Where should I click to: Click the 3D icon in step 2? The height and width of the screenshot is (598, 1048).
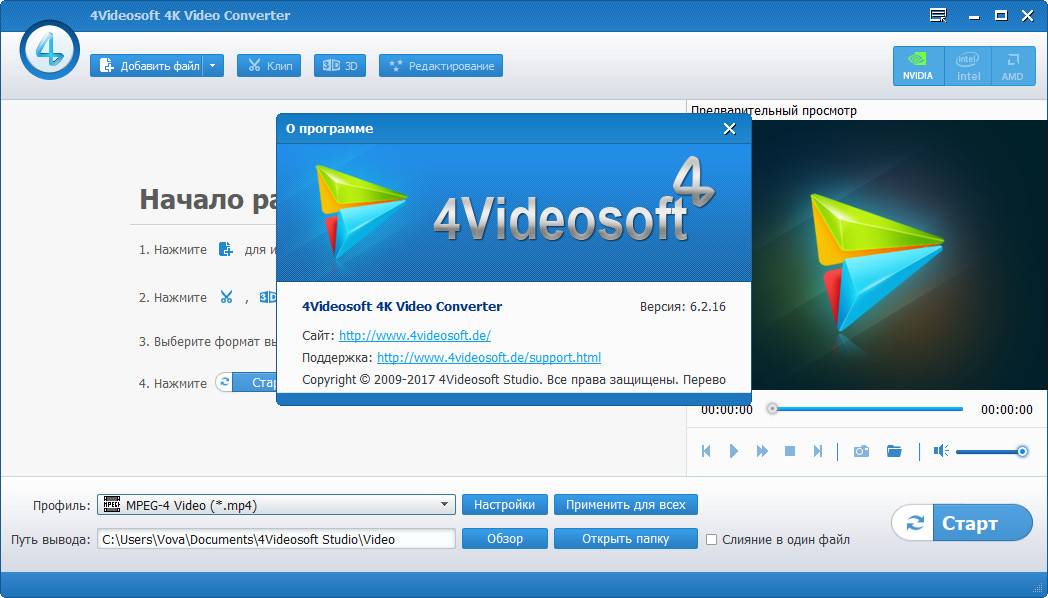267,297
